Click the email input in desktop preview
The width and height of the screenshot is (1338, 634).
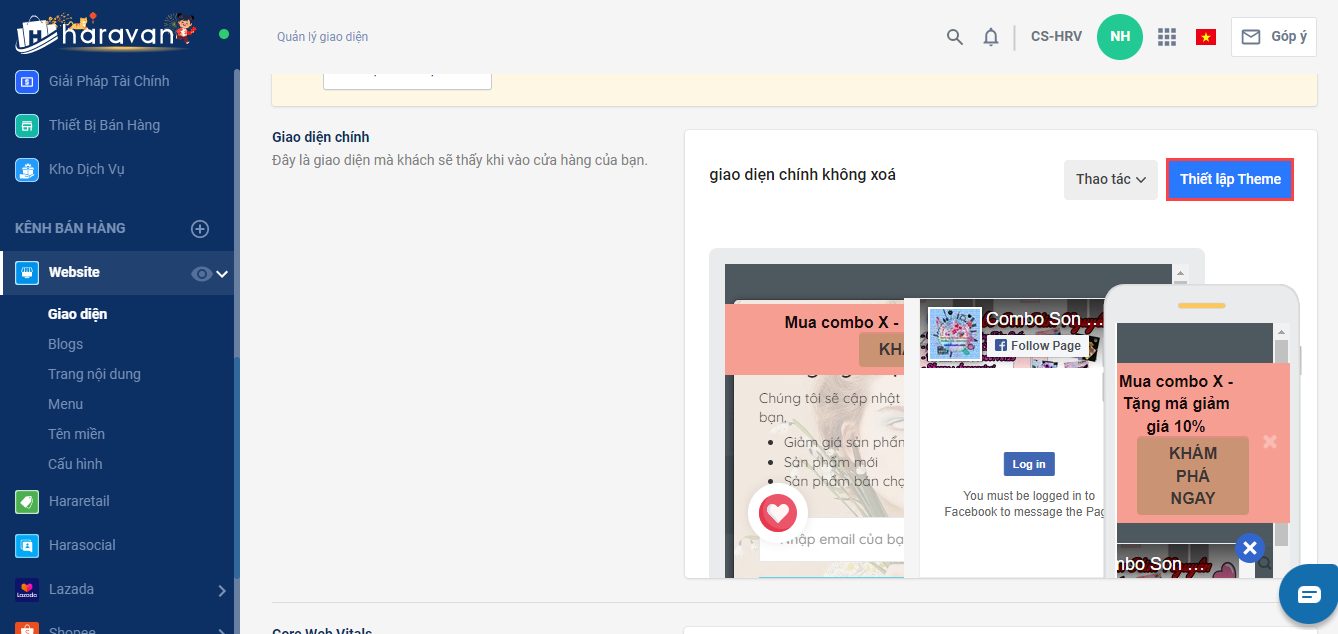coord(832,540)
